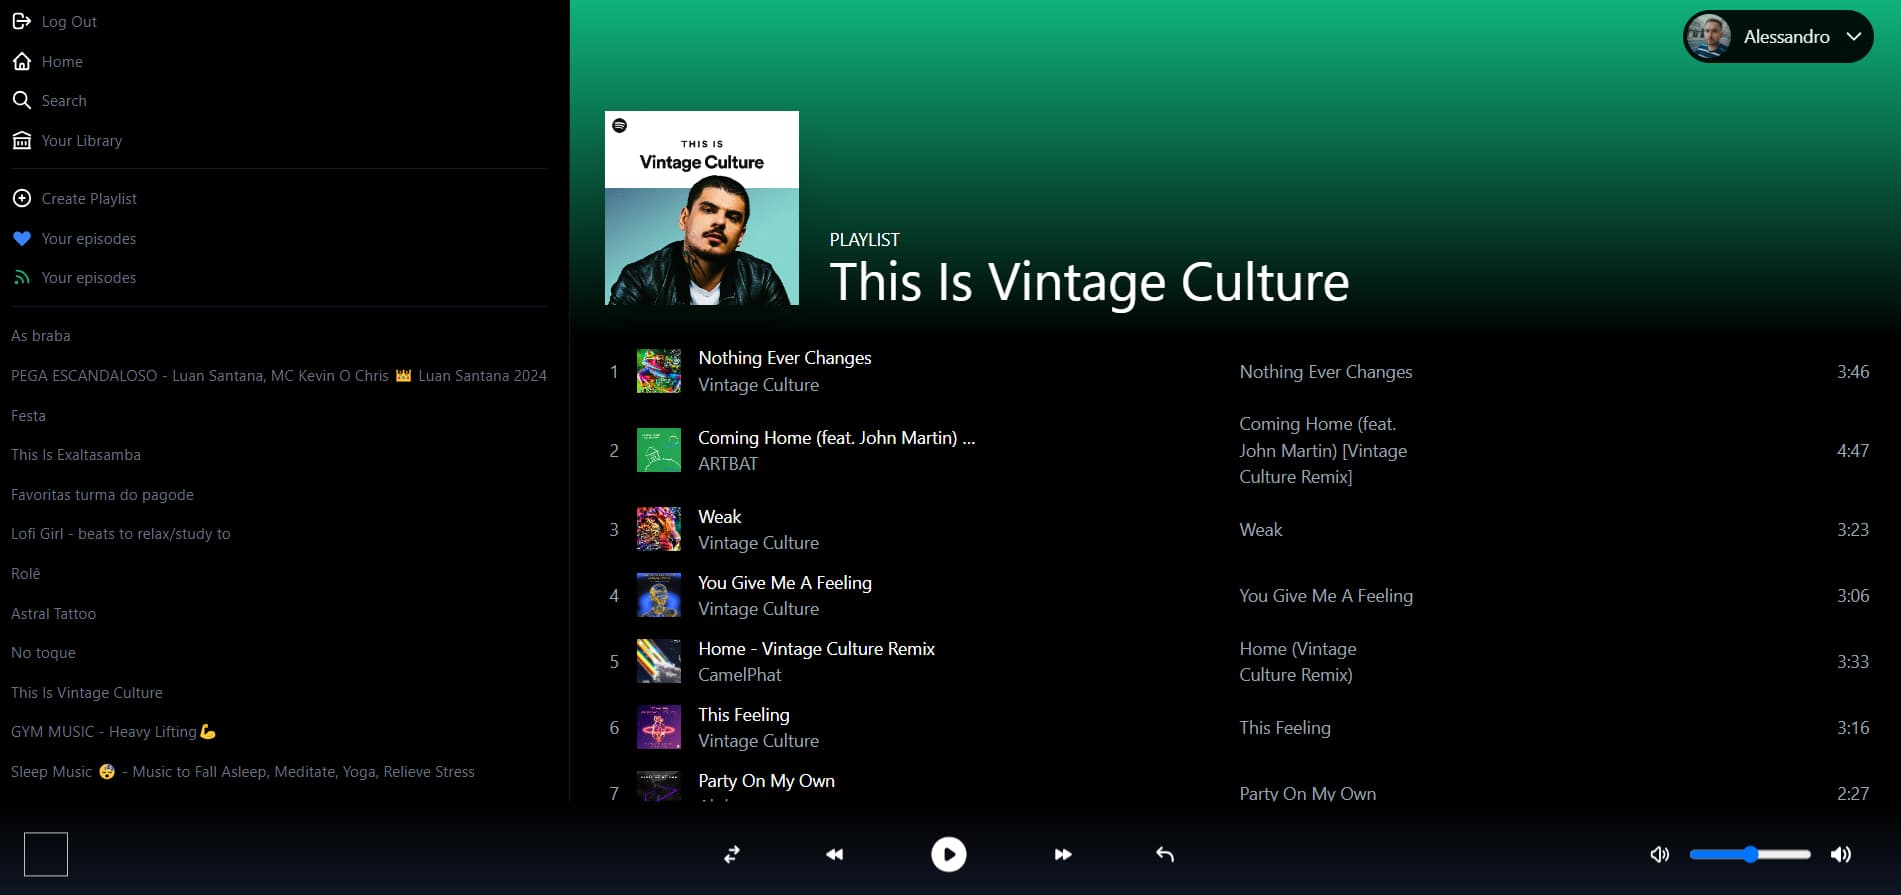1901x895 pixels.
Task: Open the Your Library building icon
Action: pos(21,140)
